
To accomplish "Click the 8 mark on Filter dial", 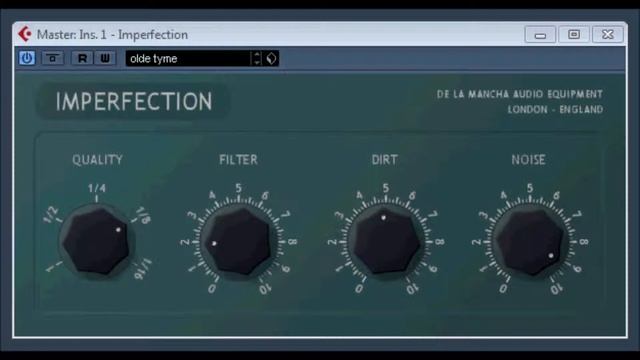I will (293, 242).
